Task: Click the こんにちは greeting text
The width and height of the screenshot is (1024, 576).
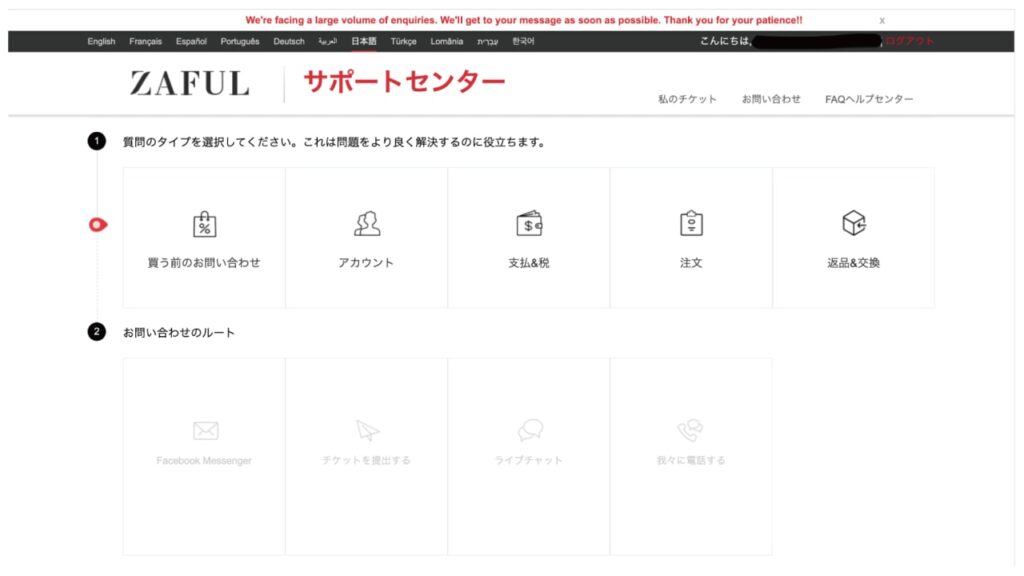Action: click(x=726, y=41)
